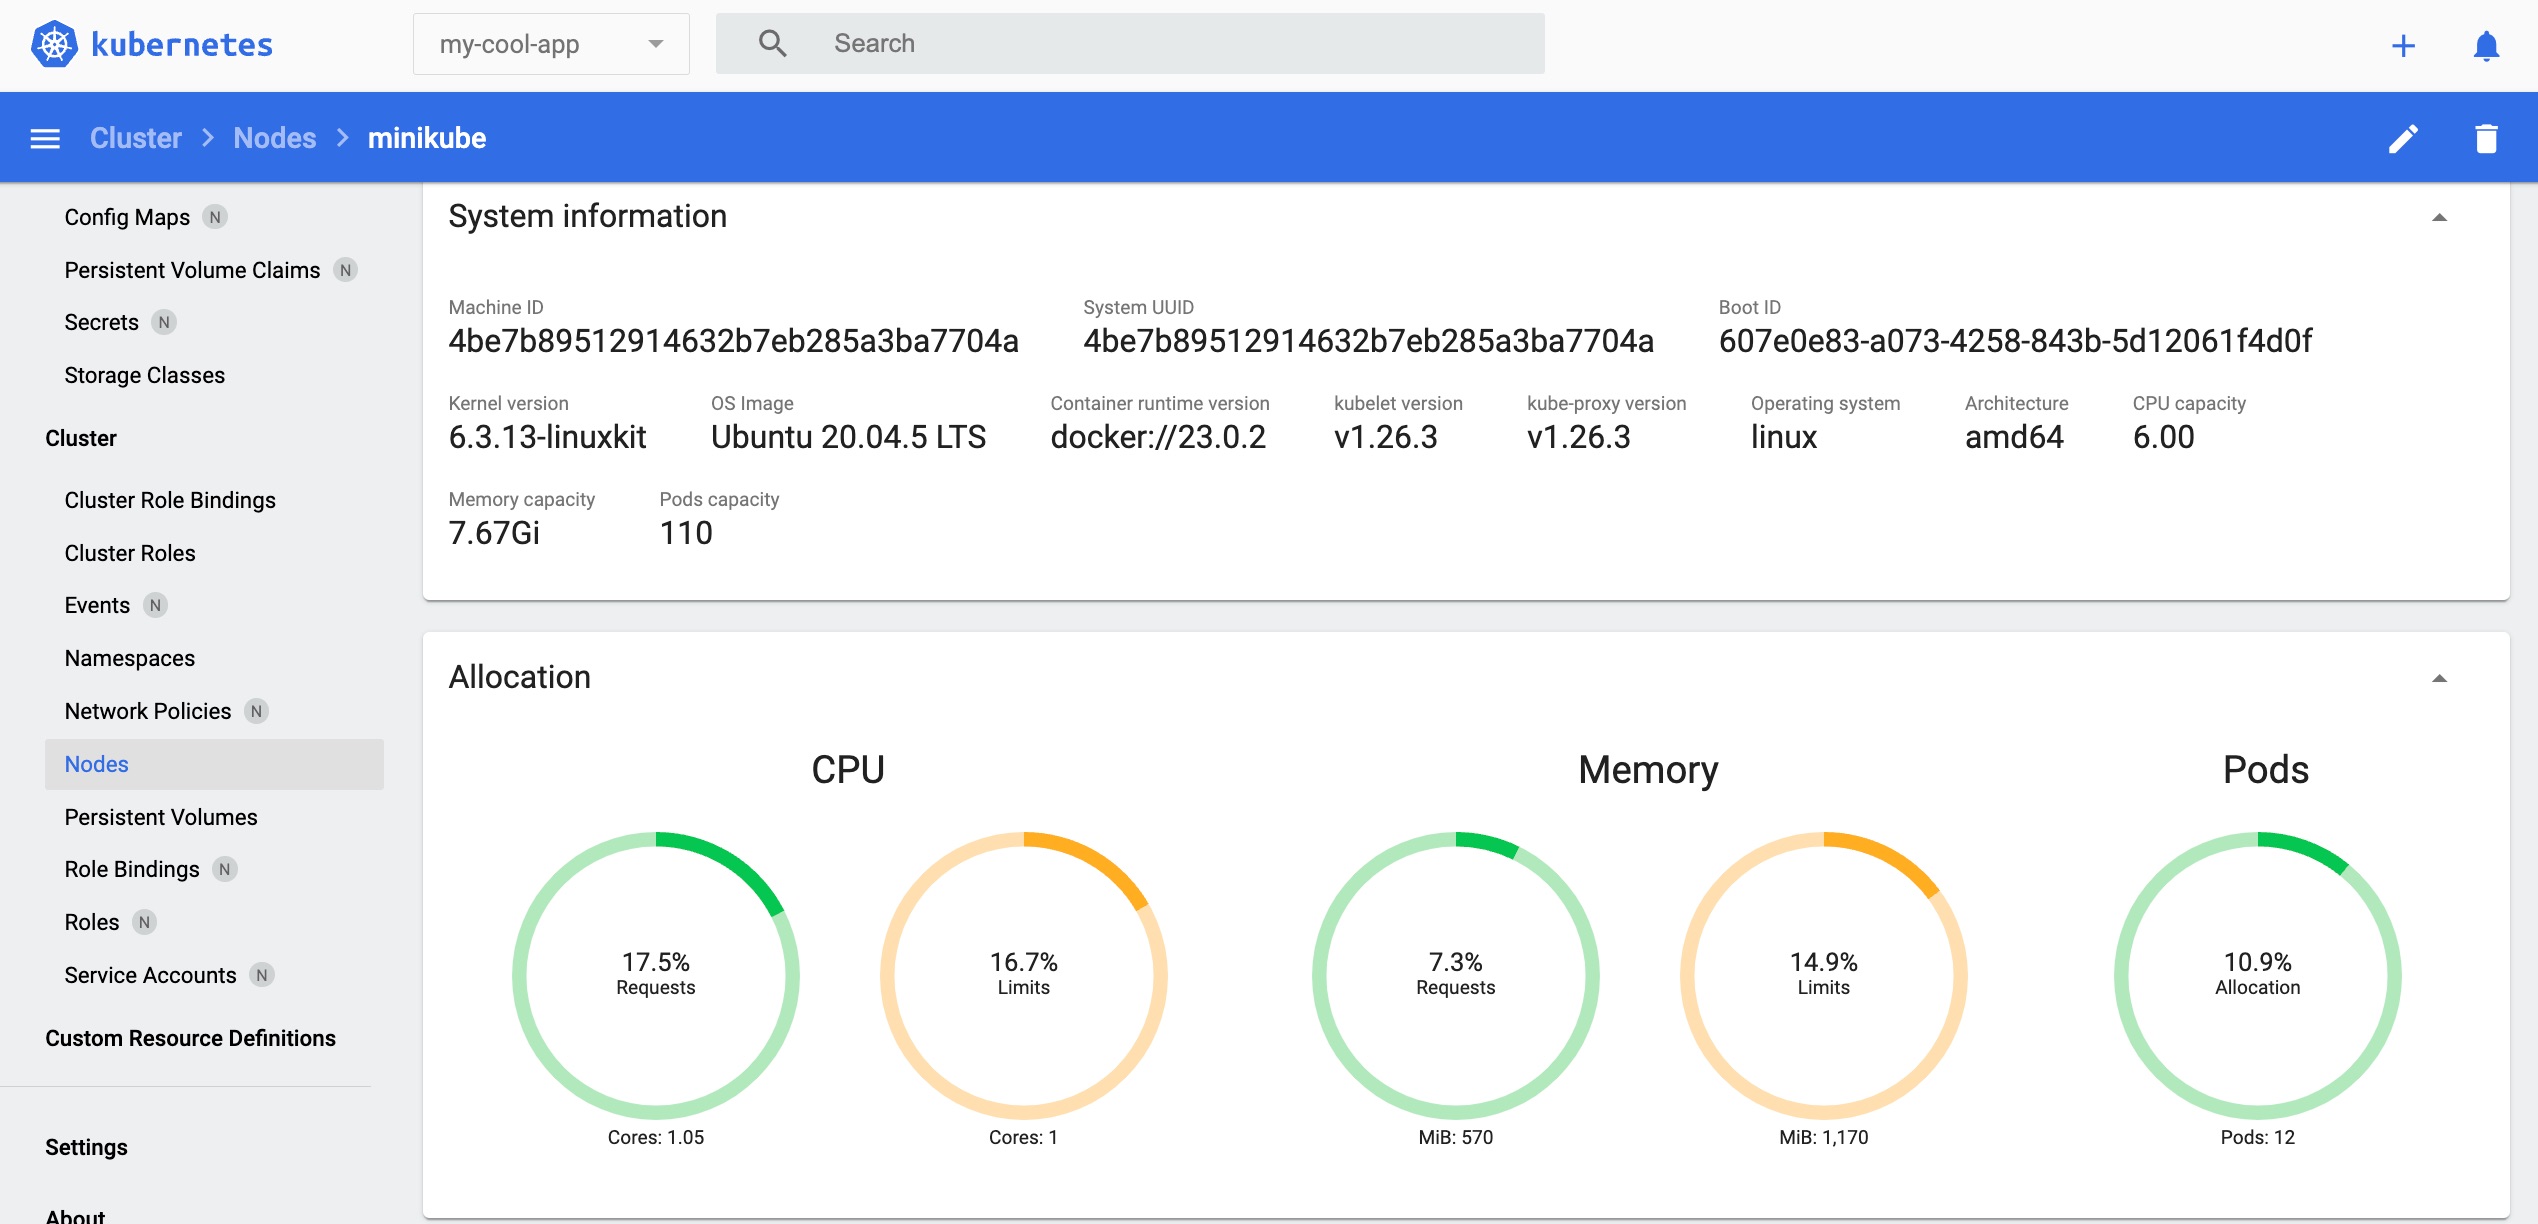Click the hamburger menu icon
The height and width of the screenshot is (1224, 2538).
coord(44,138)
